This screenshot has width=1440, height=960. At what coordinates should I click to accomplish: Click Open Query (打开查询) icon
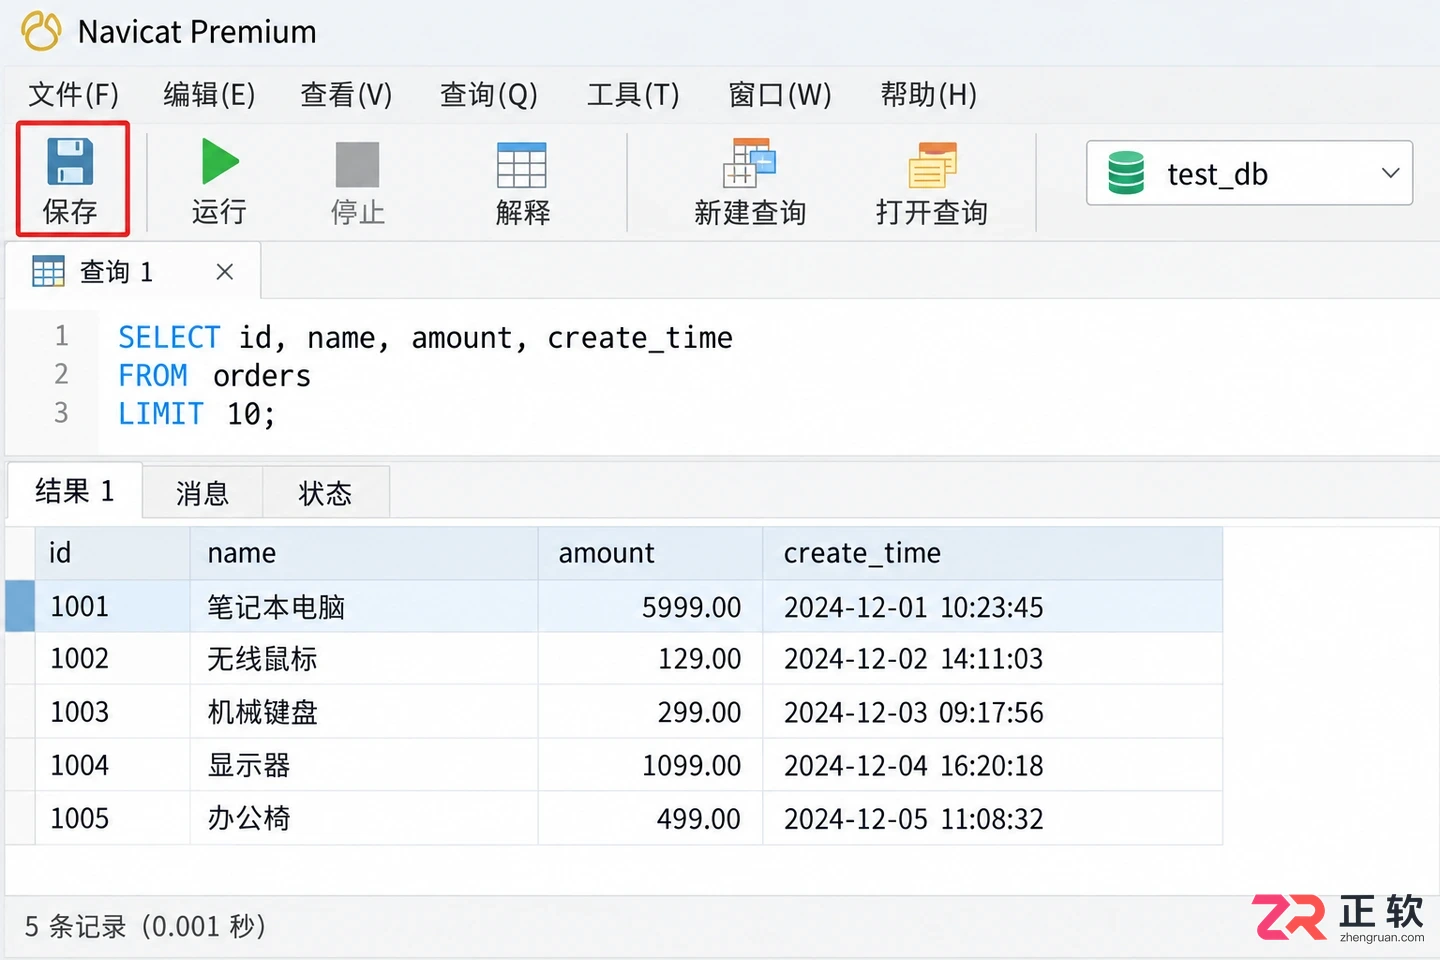tap(932, 165)
